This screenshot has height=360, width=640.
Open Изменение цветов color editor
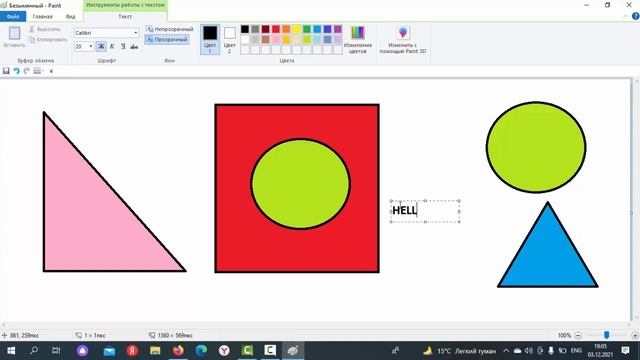coord(358,40)
